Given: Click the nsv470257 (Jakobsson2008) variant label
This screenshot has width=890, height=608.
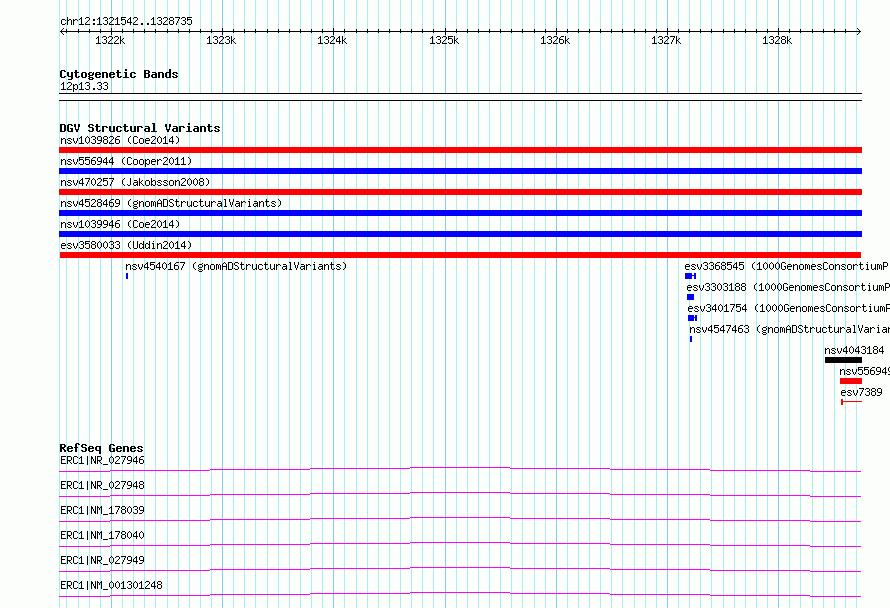Looking at the screenshot, I should 135,182.
